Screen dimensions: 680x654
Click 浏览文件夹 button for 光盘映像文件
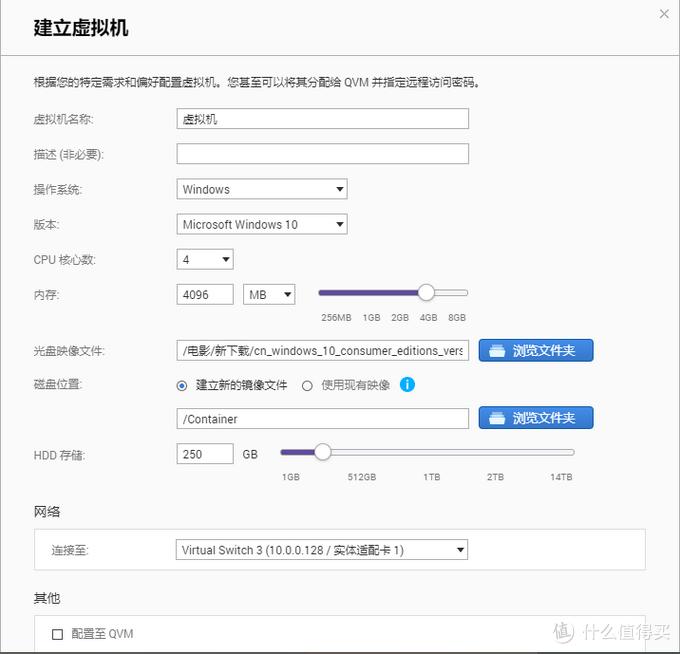[536, 350]
